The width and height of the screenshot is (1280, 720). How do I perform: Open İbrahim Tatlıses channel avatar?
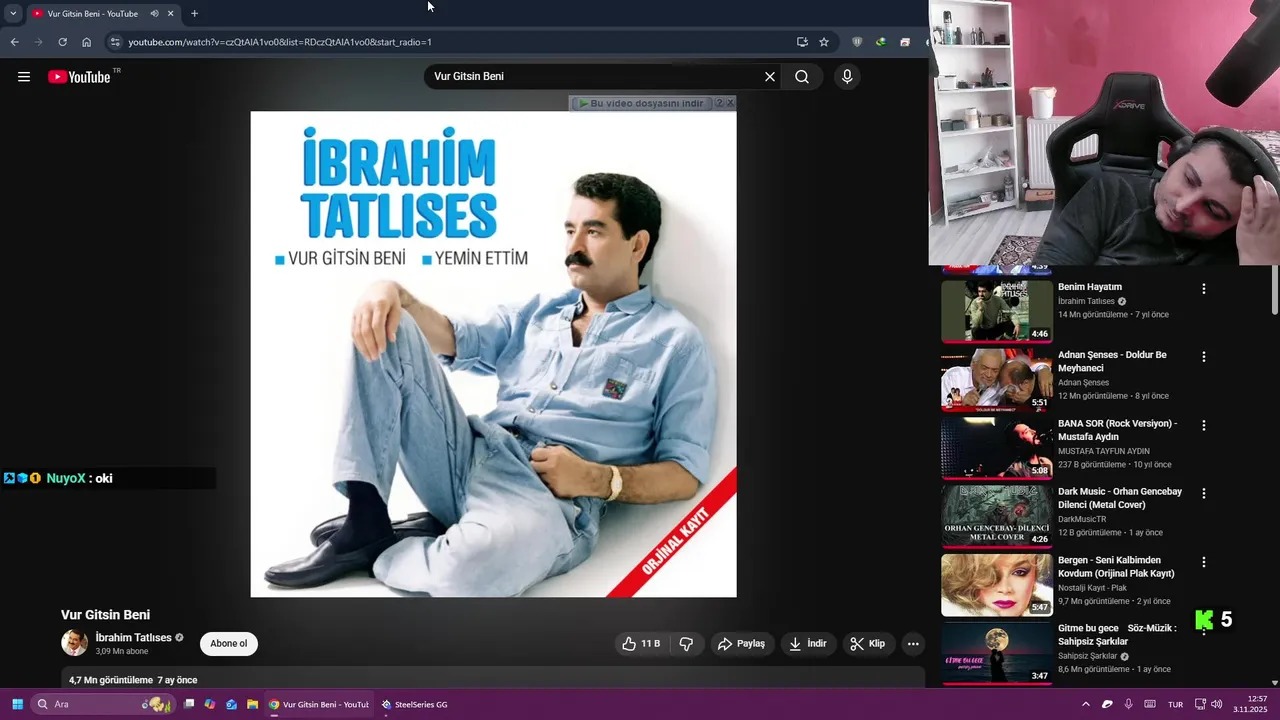point(74,643)
